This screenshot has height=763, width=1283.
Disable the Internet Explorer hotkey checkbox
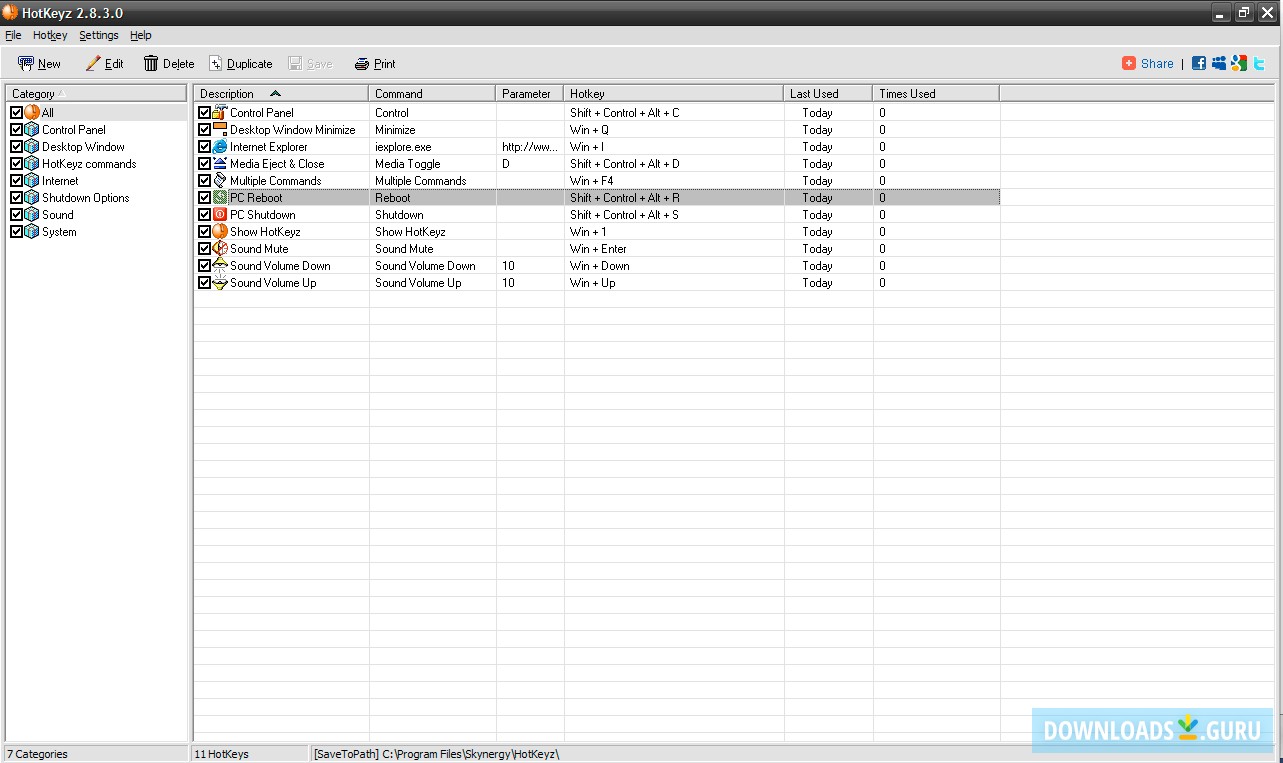pos(205,147)
